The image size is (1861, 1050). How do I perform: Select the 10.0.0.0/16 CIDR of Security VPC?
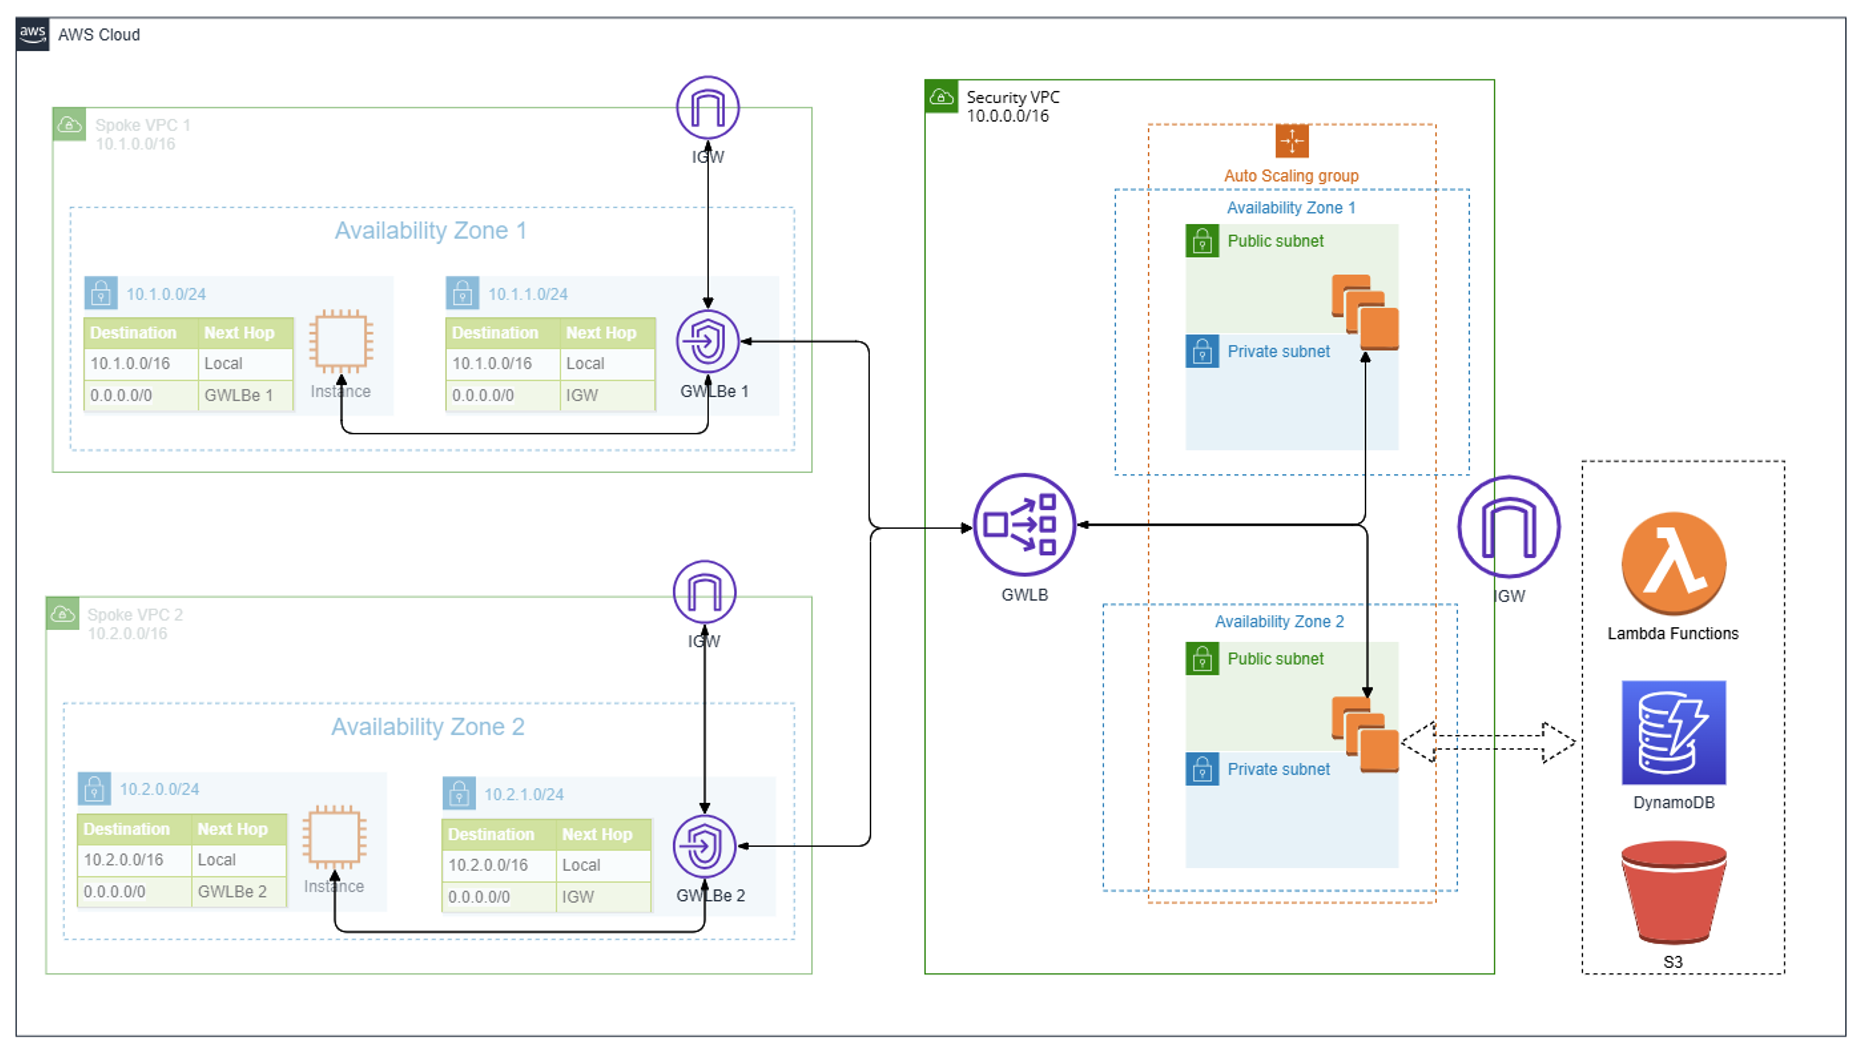coord(1008,116)
